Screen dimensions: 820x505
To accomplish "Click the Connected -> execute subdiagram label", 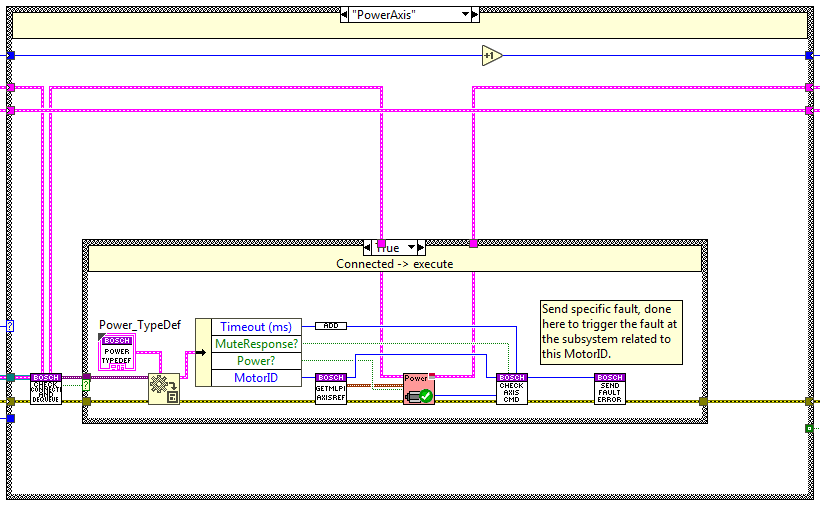I will coord(395,263).
